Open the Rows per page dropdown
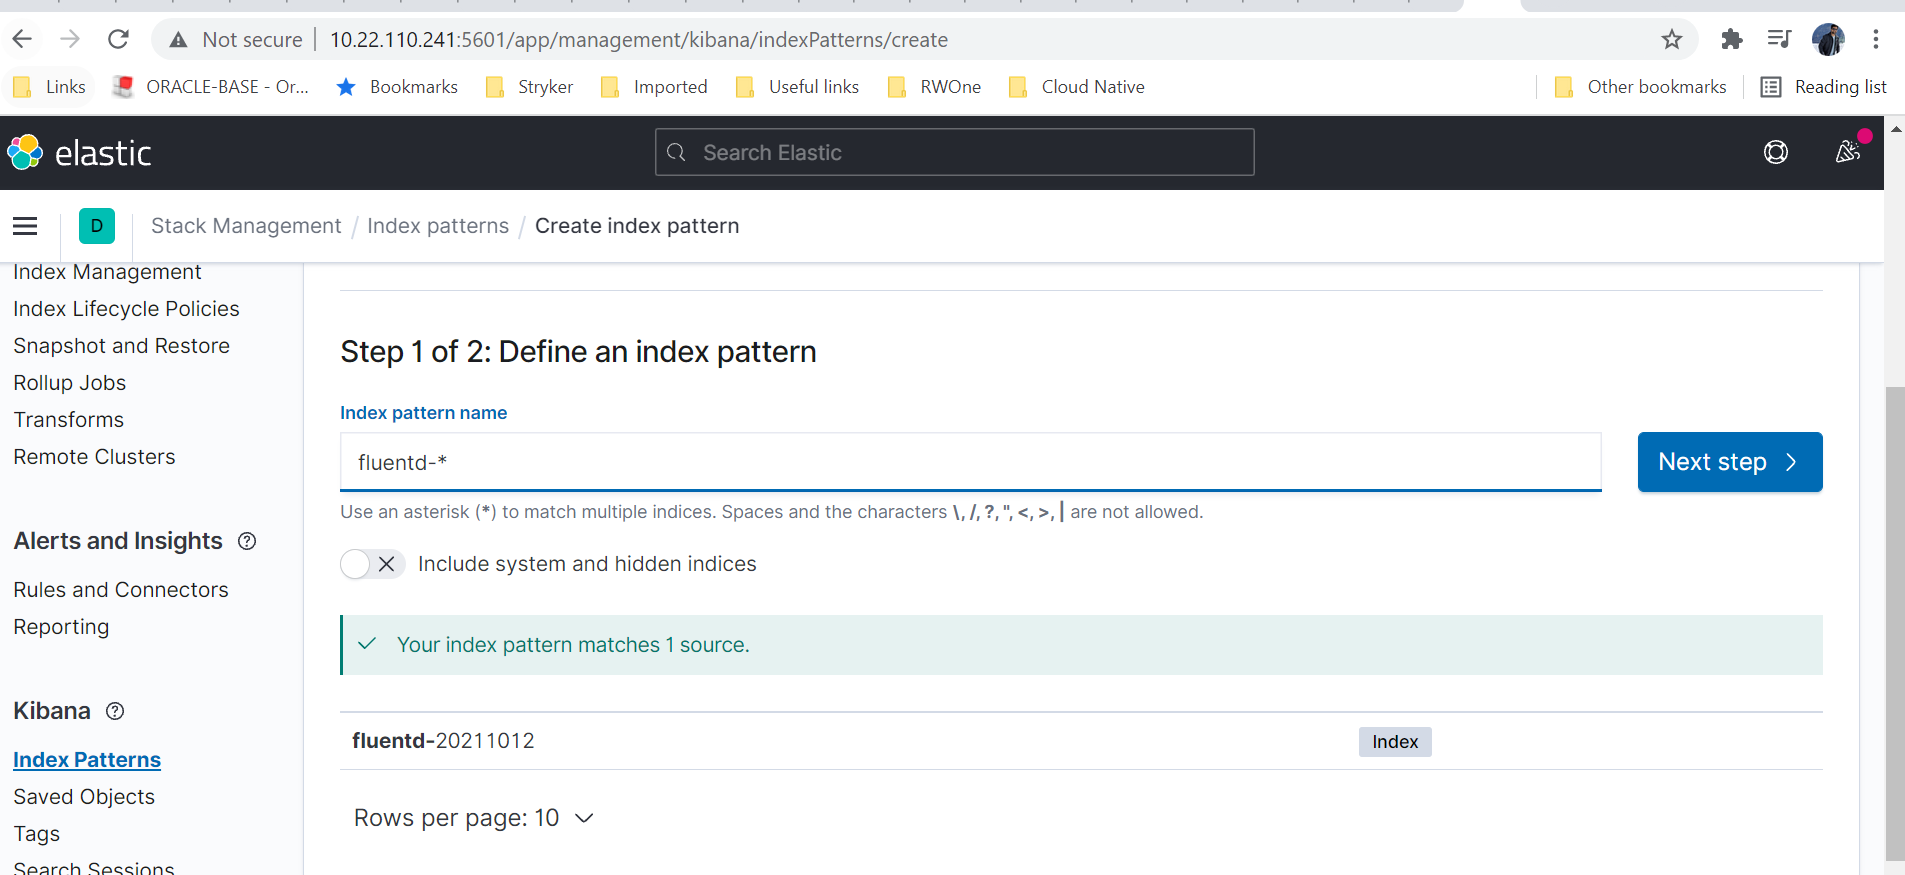Screen dimensions: 1905x875 pyautogui.click(x=474, y=818)
